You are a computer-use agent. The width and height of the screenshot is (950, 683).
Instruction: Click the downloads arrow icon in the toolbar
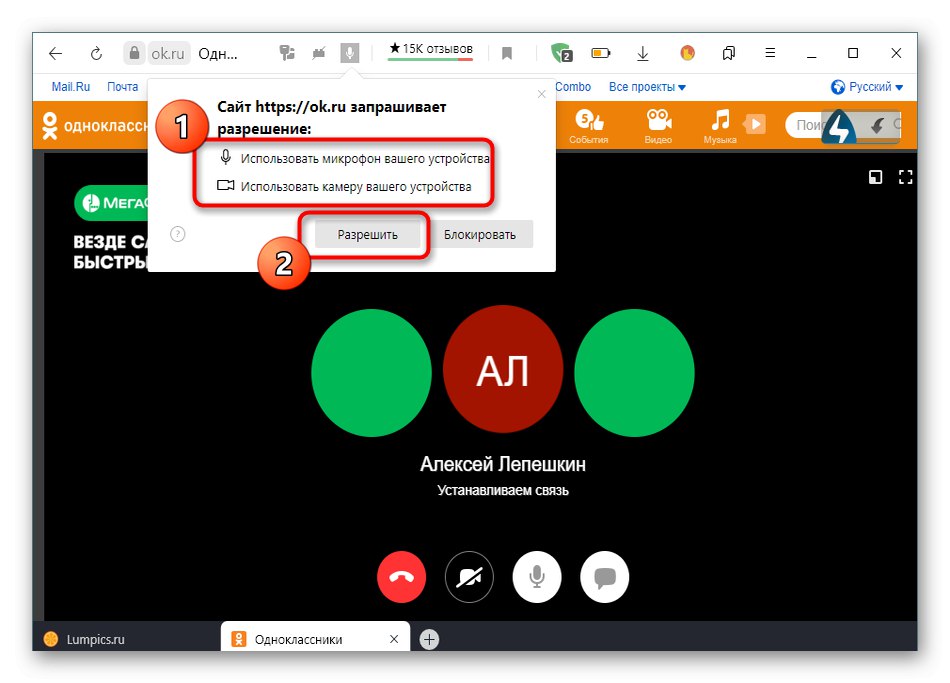click(x=642, y=52)
